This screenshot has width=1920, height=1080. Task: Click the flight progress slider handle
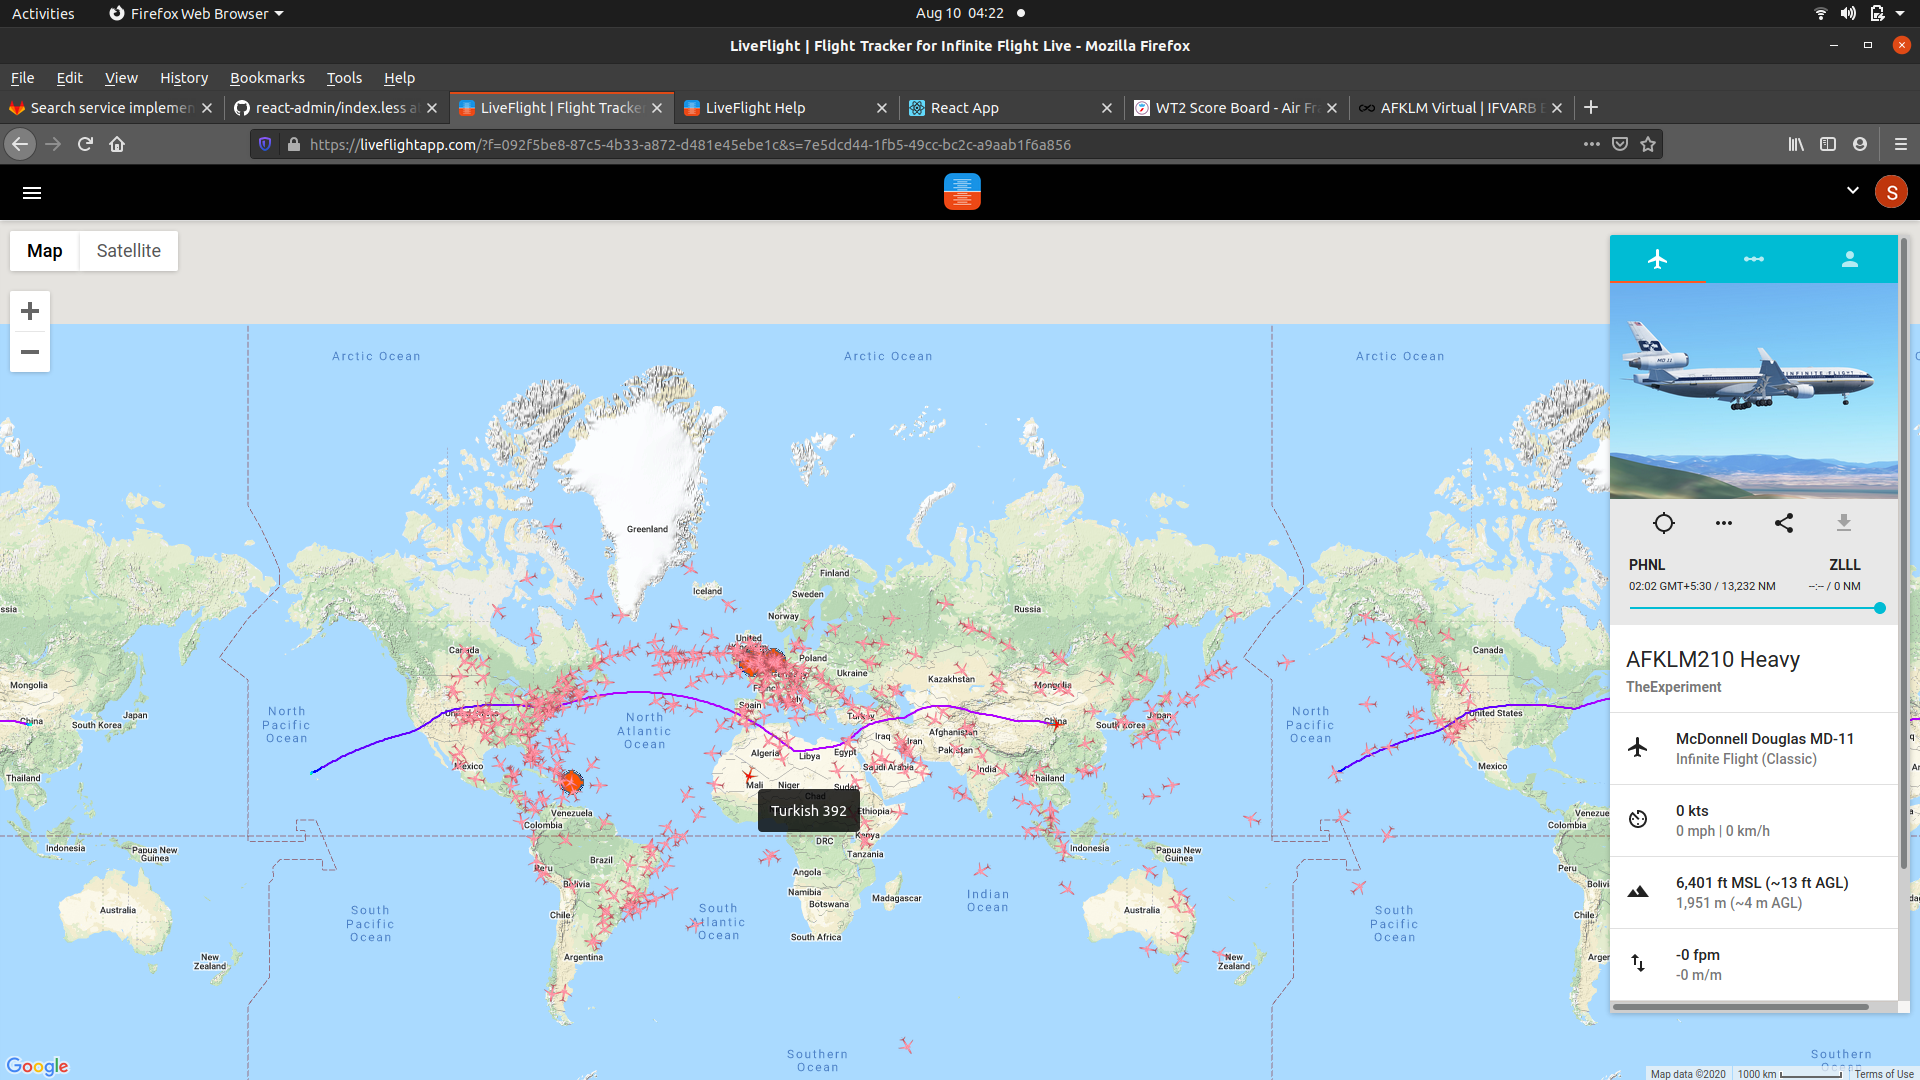1880,608
